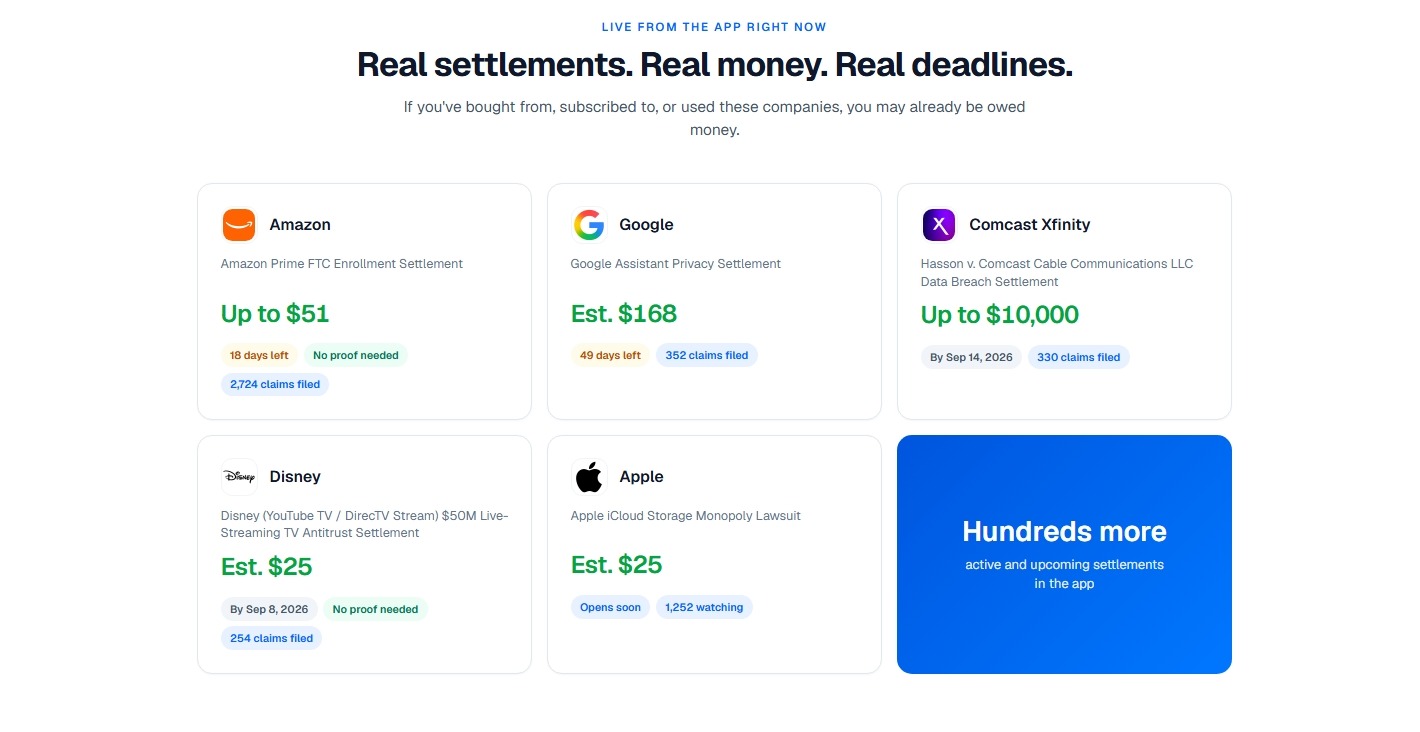Click the Google logo icon
Screen dimensions: 1420x732
tap(589, 225)
